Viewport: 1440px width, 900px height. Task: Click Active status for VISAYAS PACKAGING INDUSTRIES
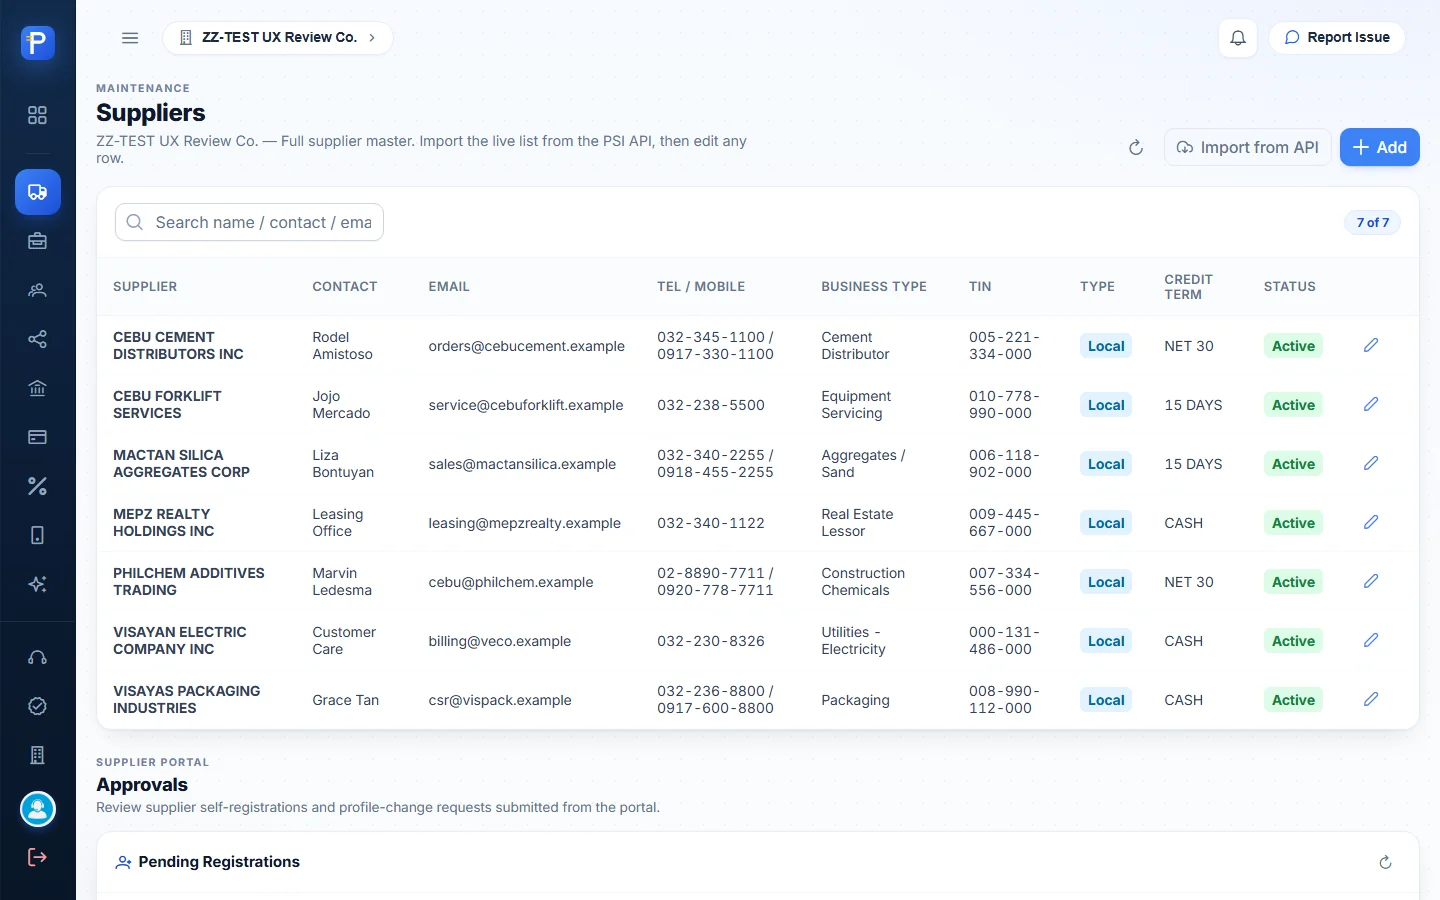click(x=1293, y=700)
